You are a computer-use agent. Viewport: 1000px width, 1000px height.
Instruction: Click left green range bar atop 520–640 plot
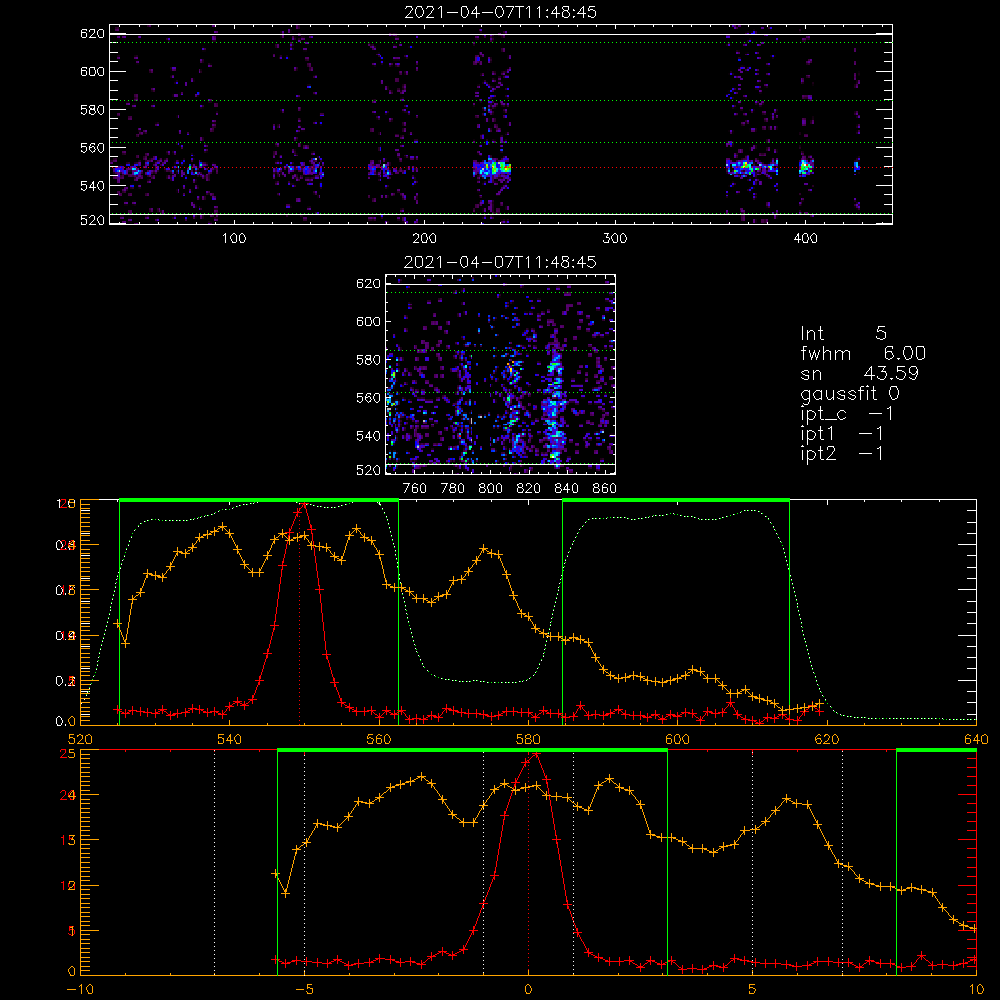259,500
